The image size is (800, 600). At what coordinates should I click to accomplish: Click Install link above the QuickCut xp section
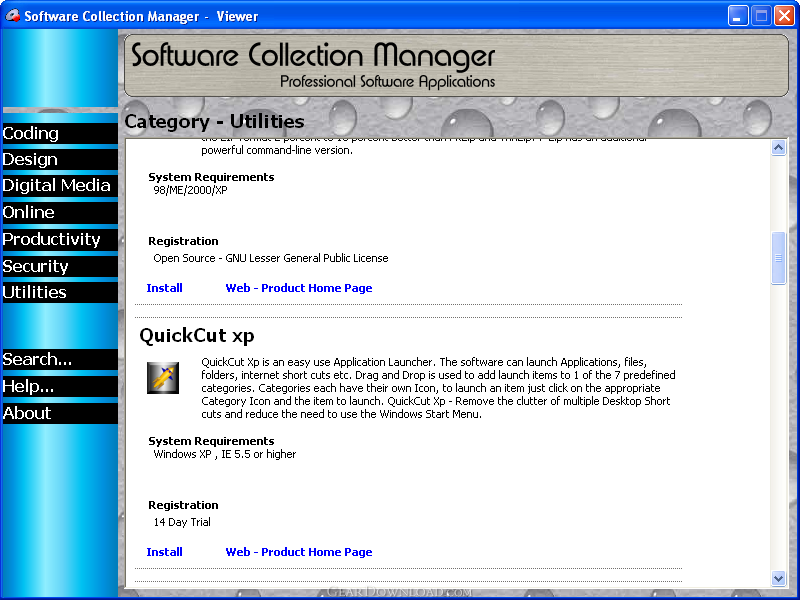tap(164, 288)
